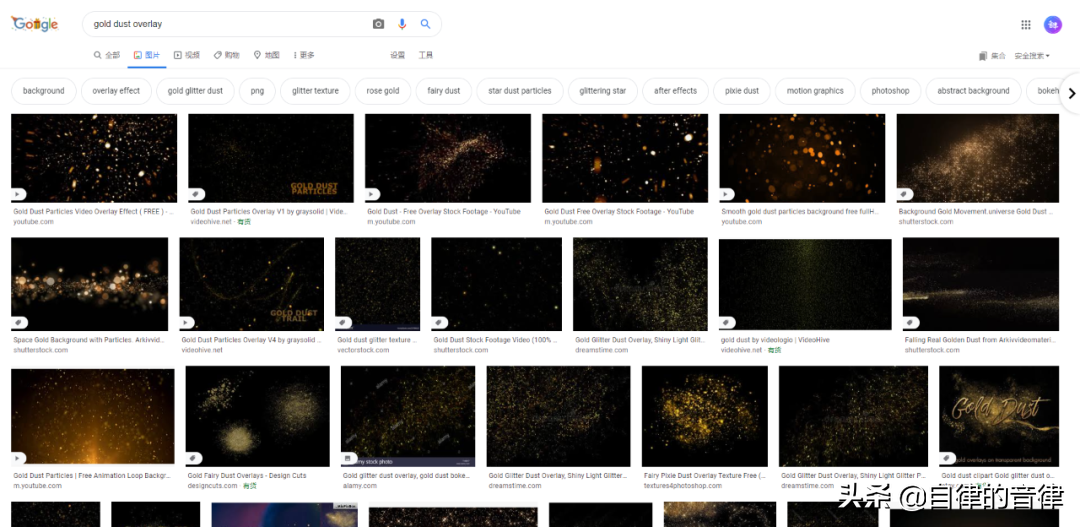Open alamy gold glitter dust overlay thumbnail

click(x=408, y=416)
